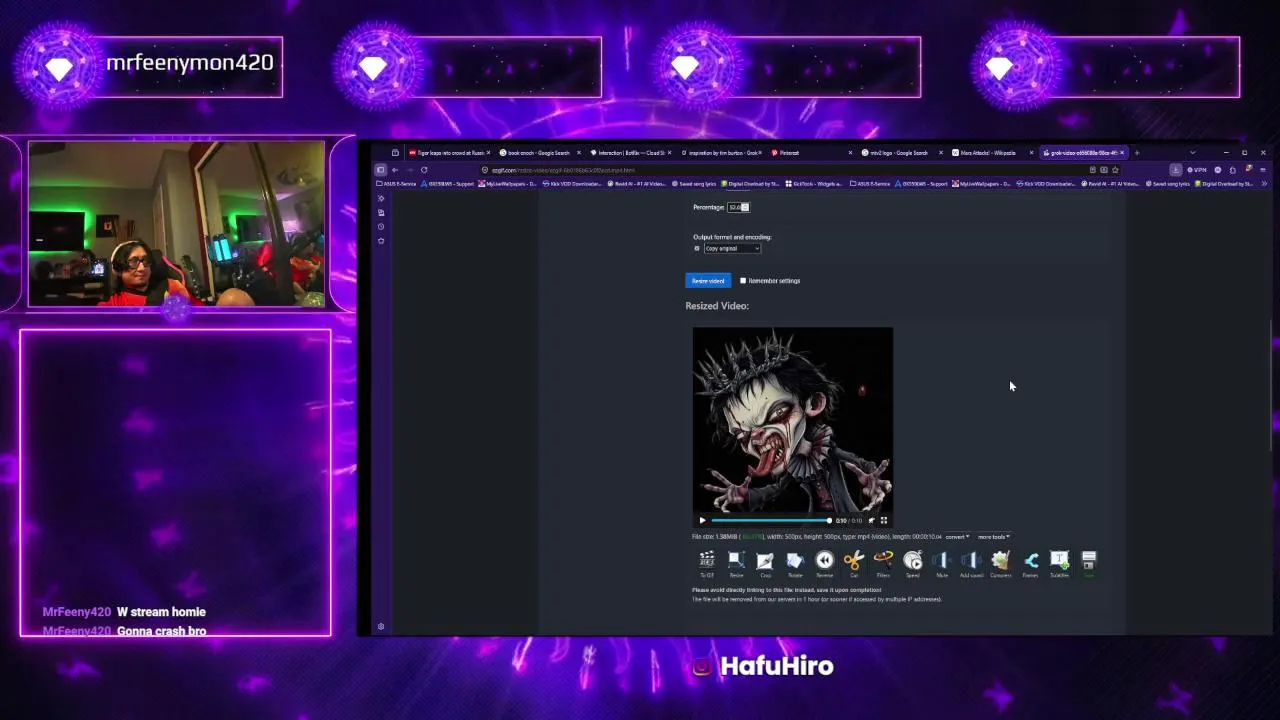Switch to Tiger leaps into crowd tab

coord(448,153)
